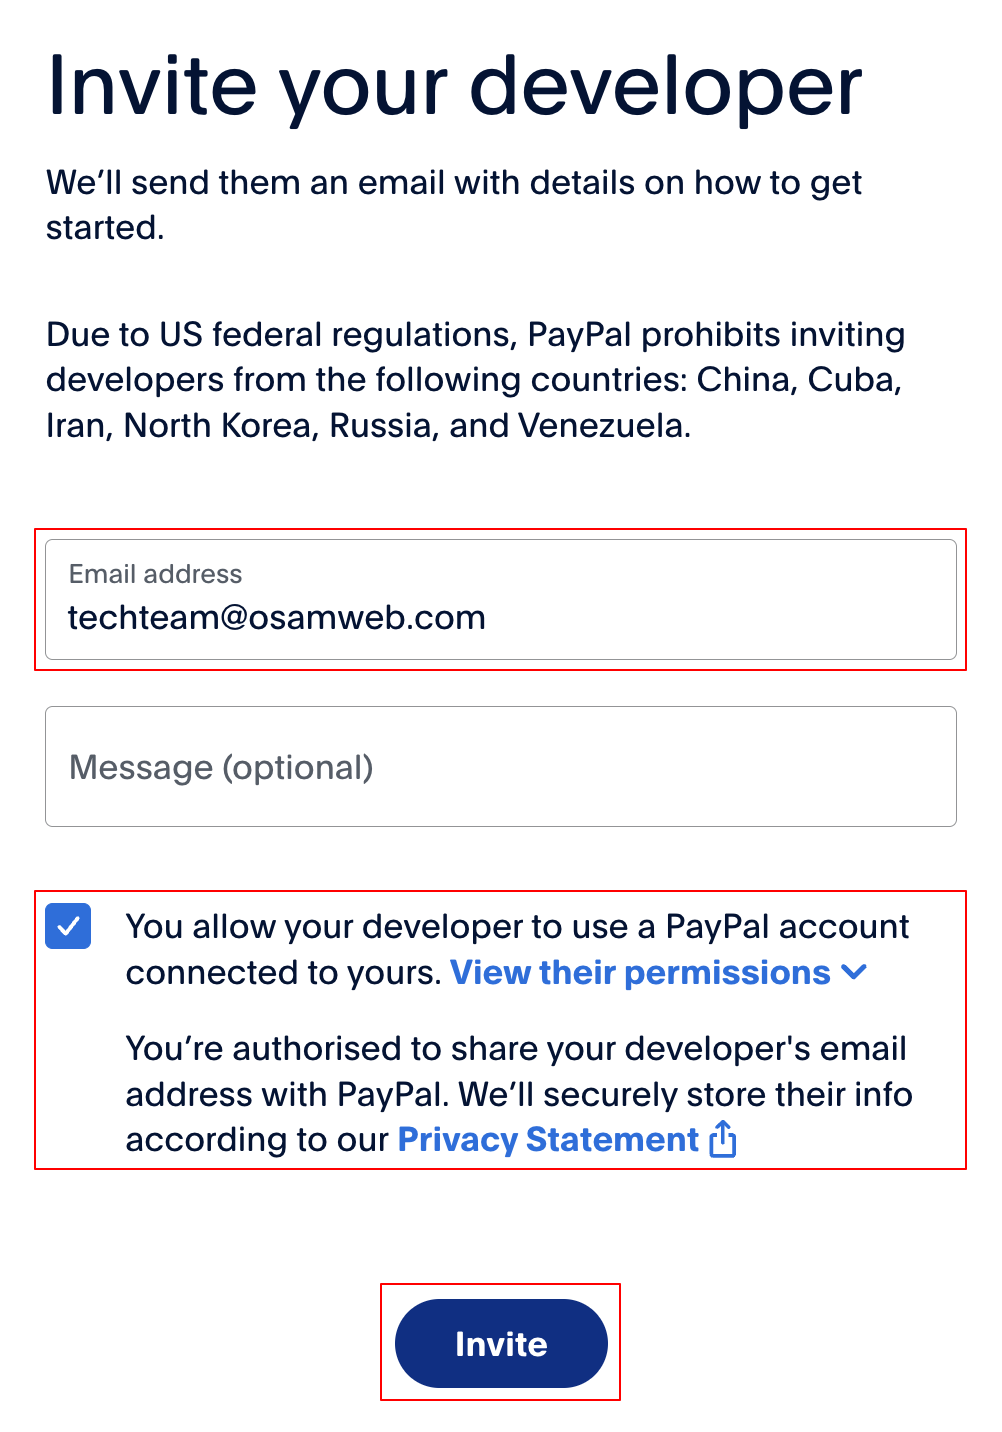Click the "connected to yours." consent text
This screenshot has height=1432, width=1002.
click(x=283, y=973)
